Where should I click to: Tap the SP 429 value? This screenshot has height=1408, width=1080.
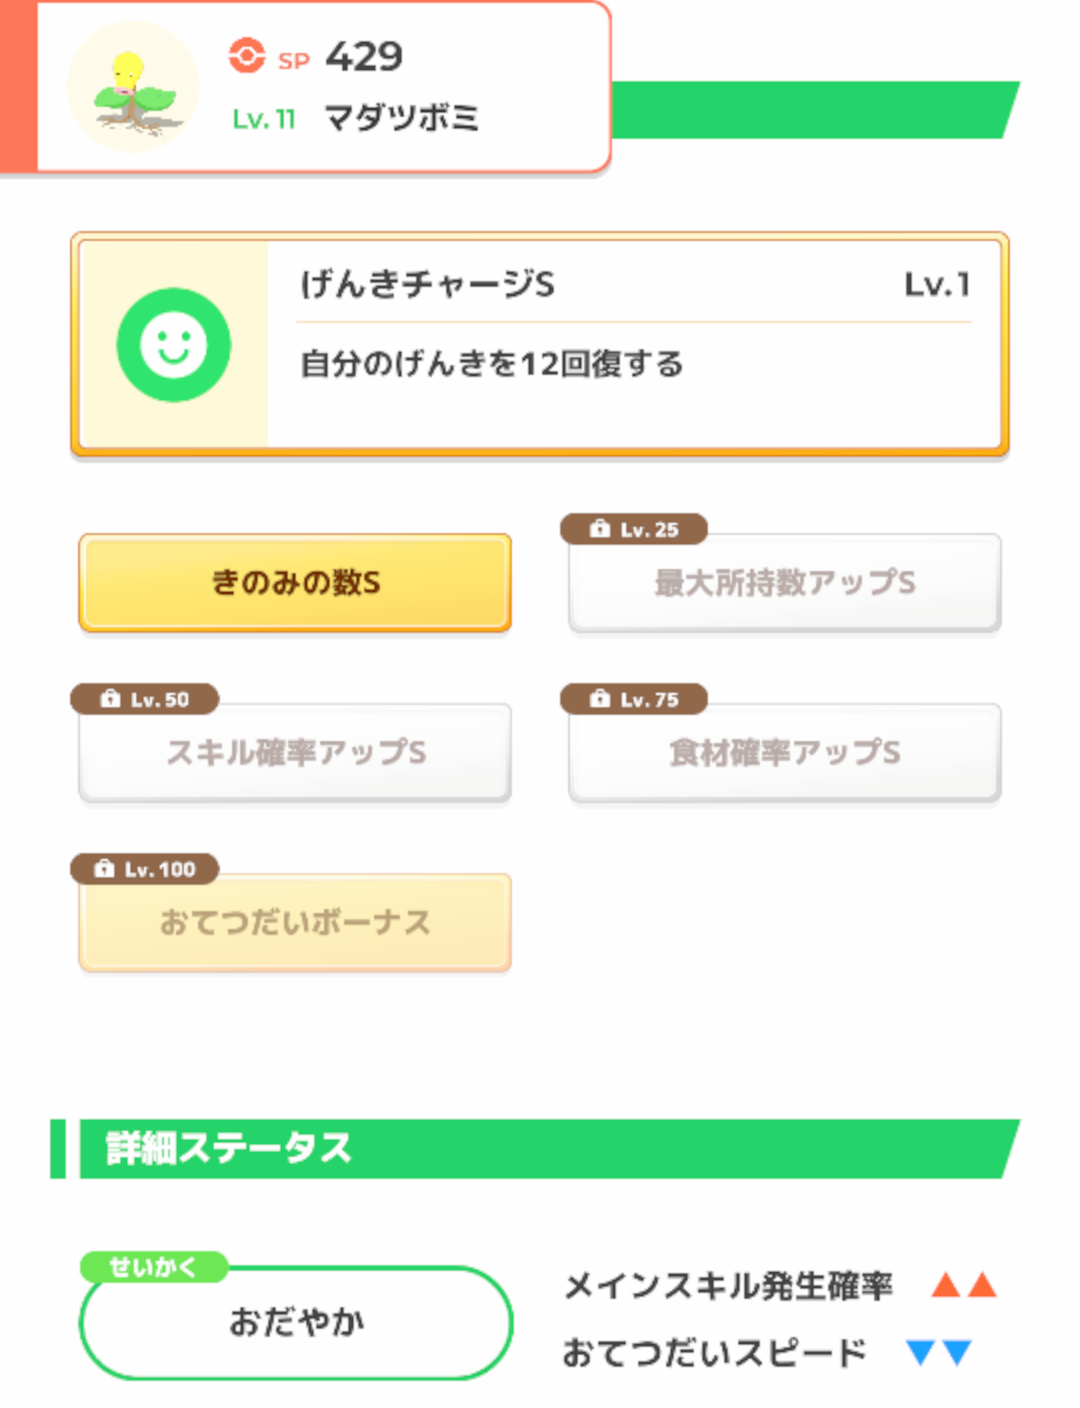364,57
